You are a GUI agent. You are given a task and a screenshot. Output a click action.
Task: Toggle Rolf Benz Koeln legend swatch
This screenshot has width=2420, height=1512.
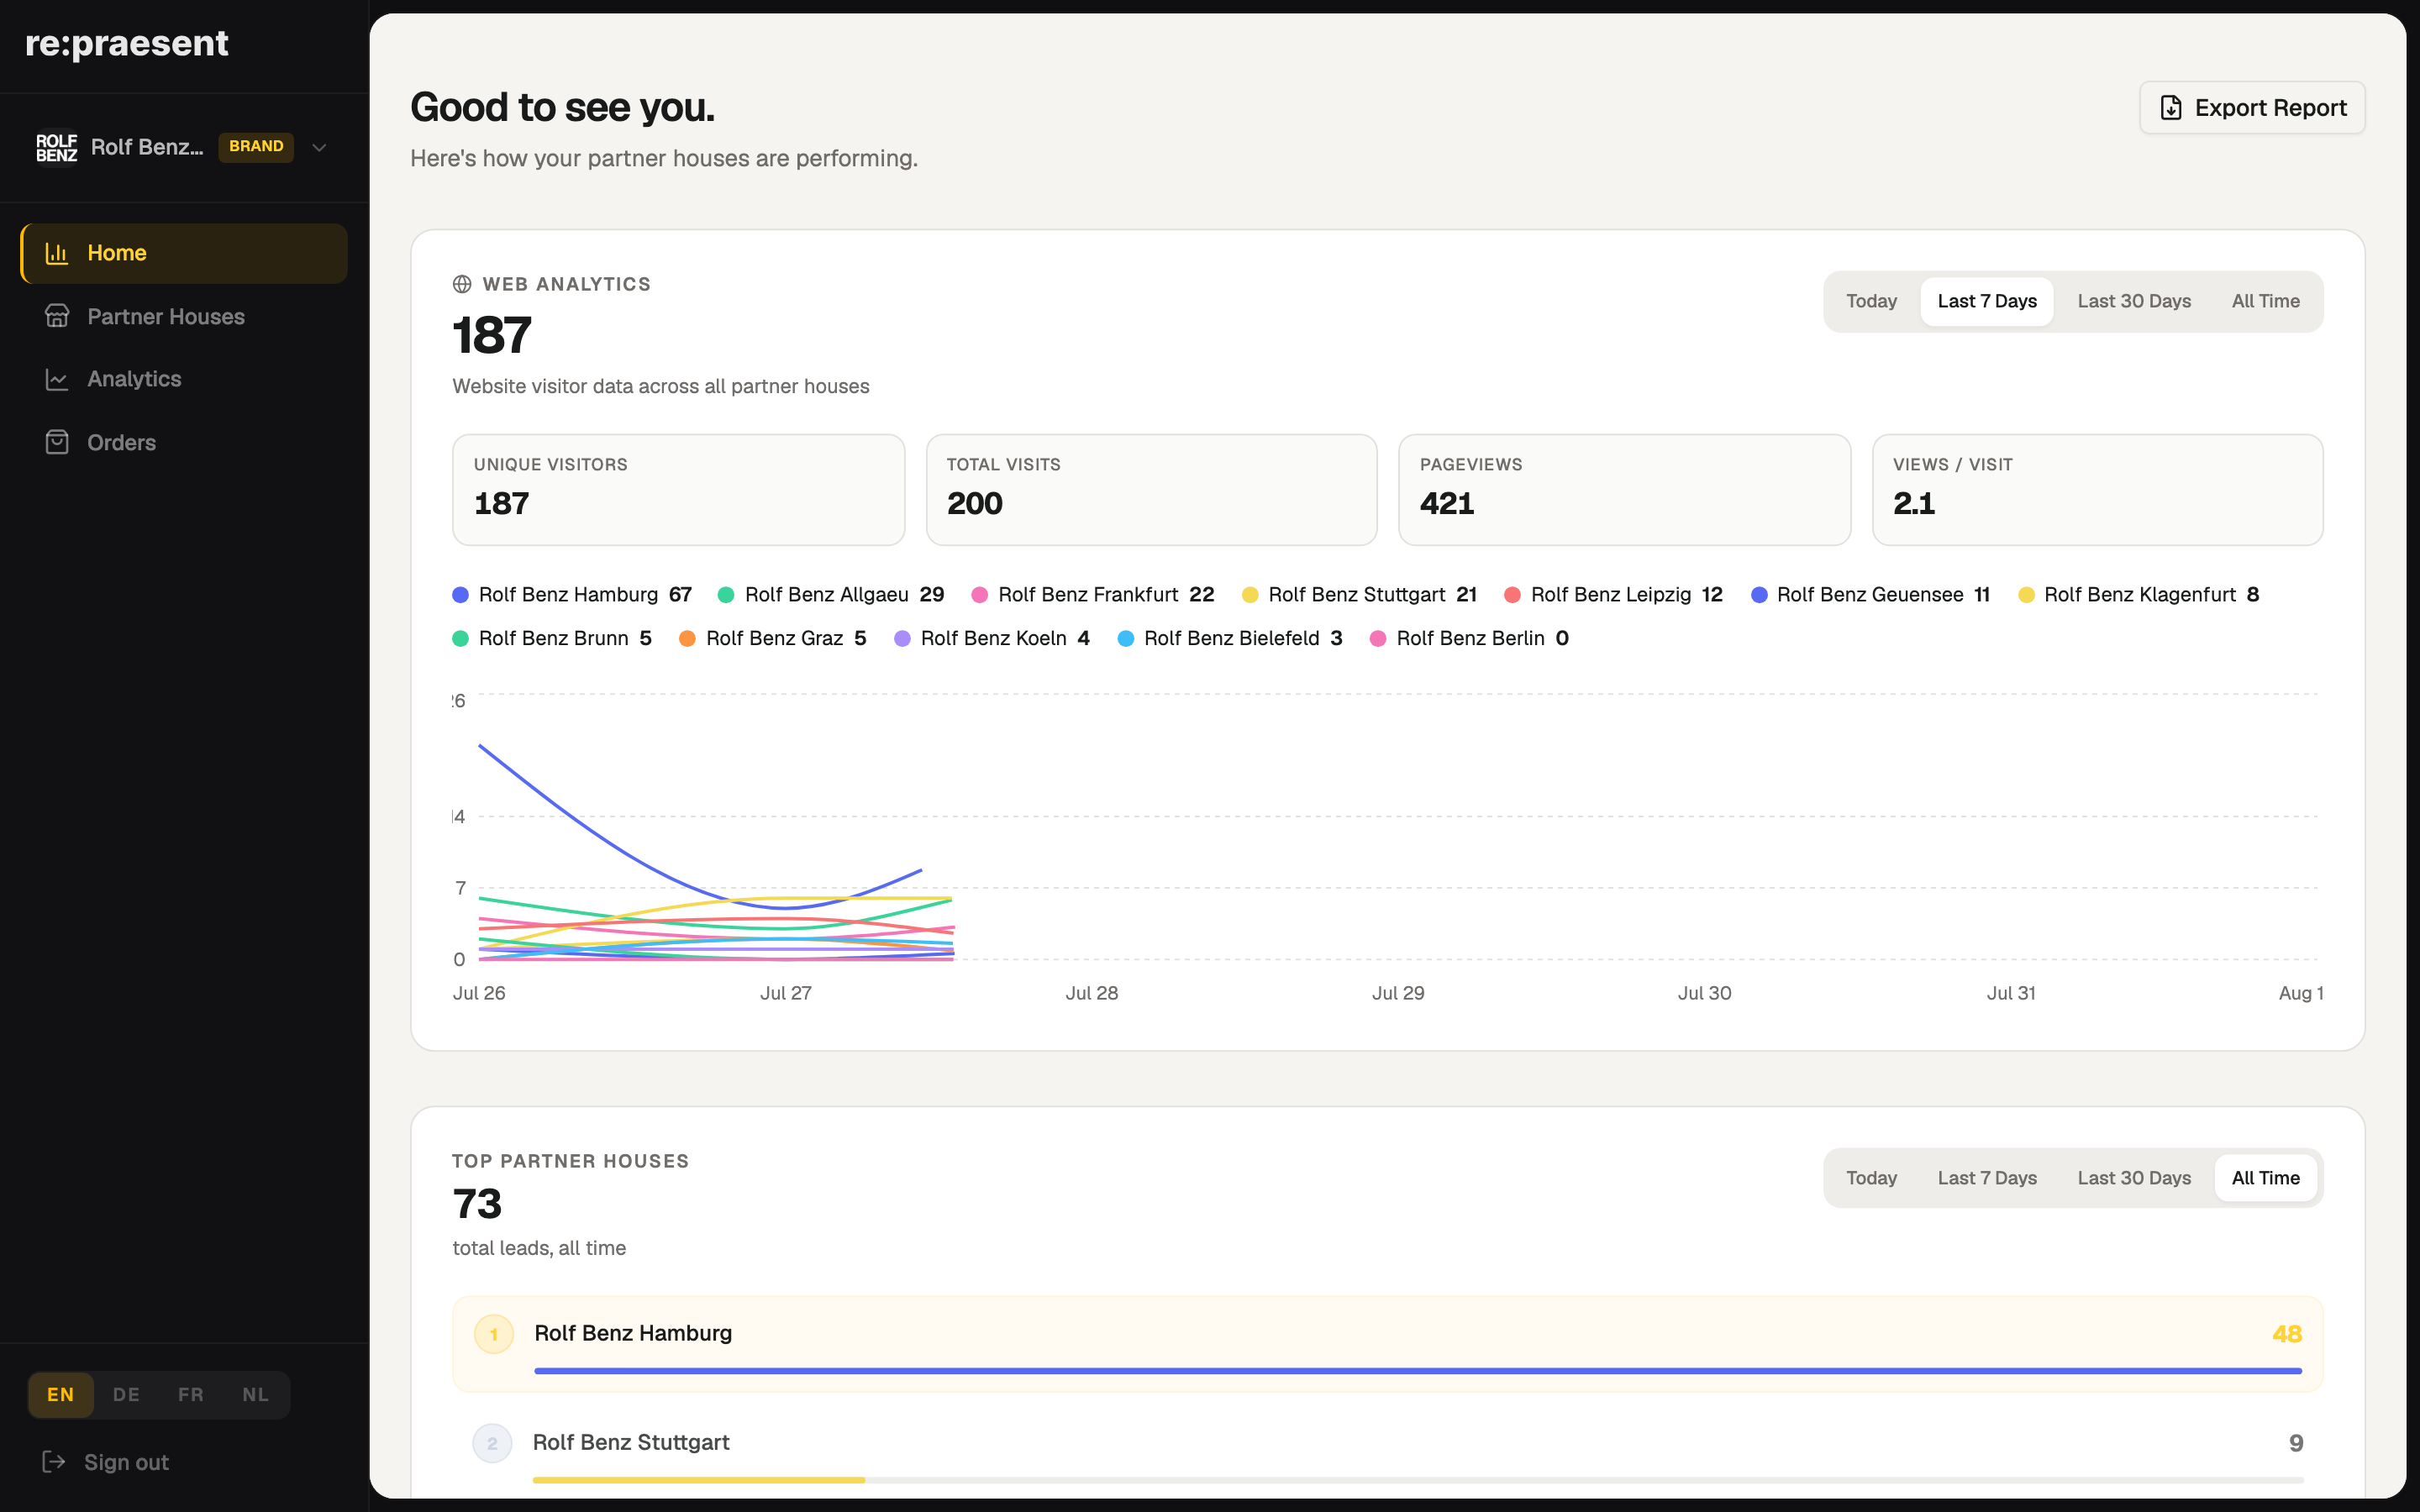(902, 639)
